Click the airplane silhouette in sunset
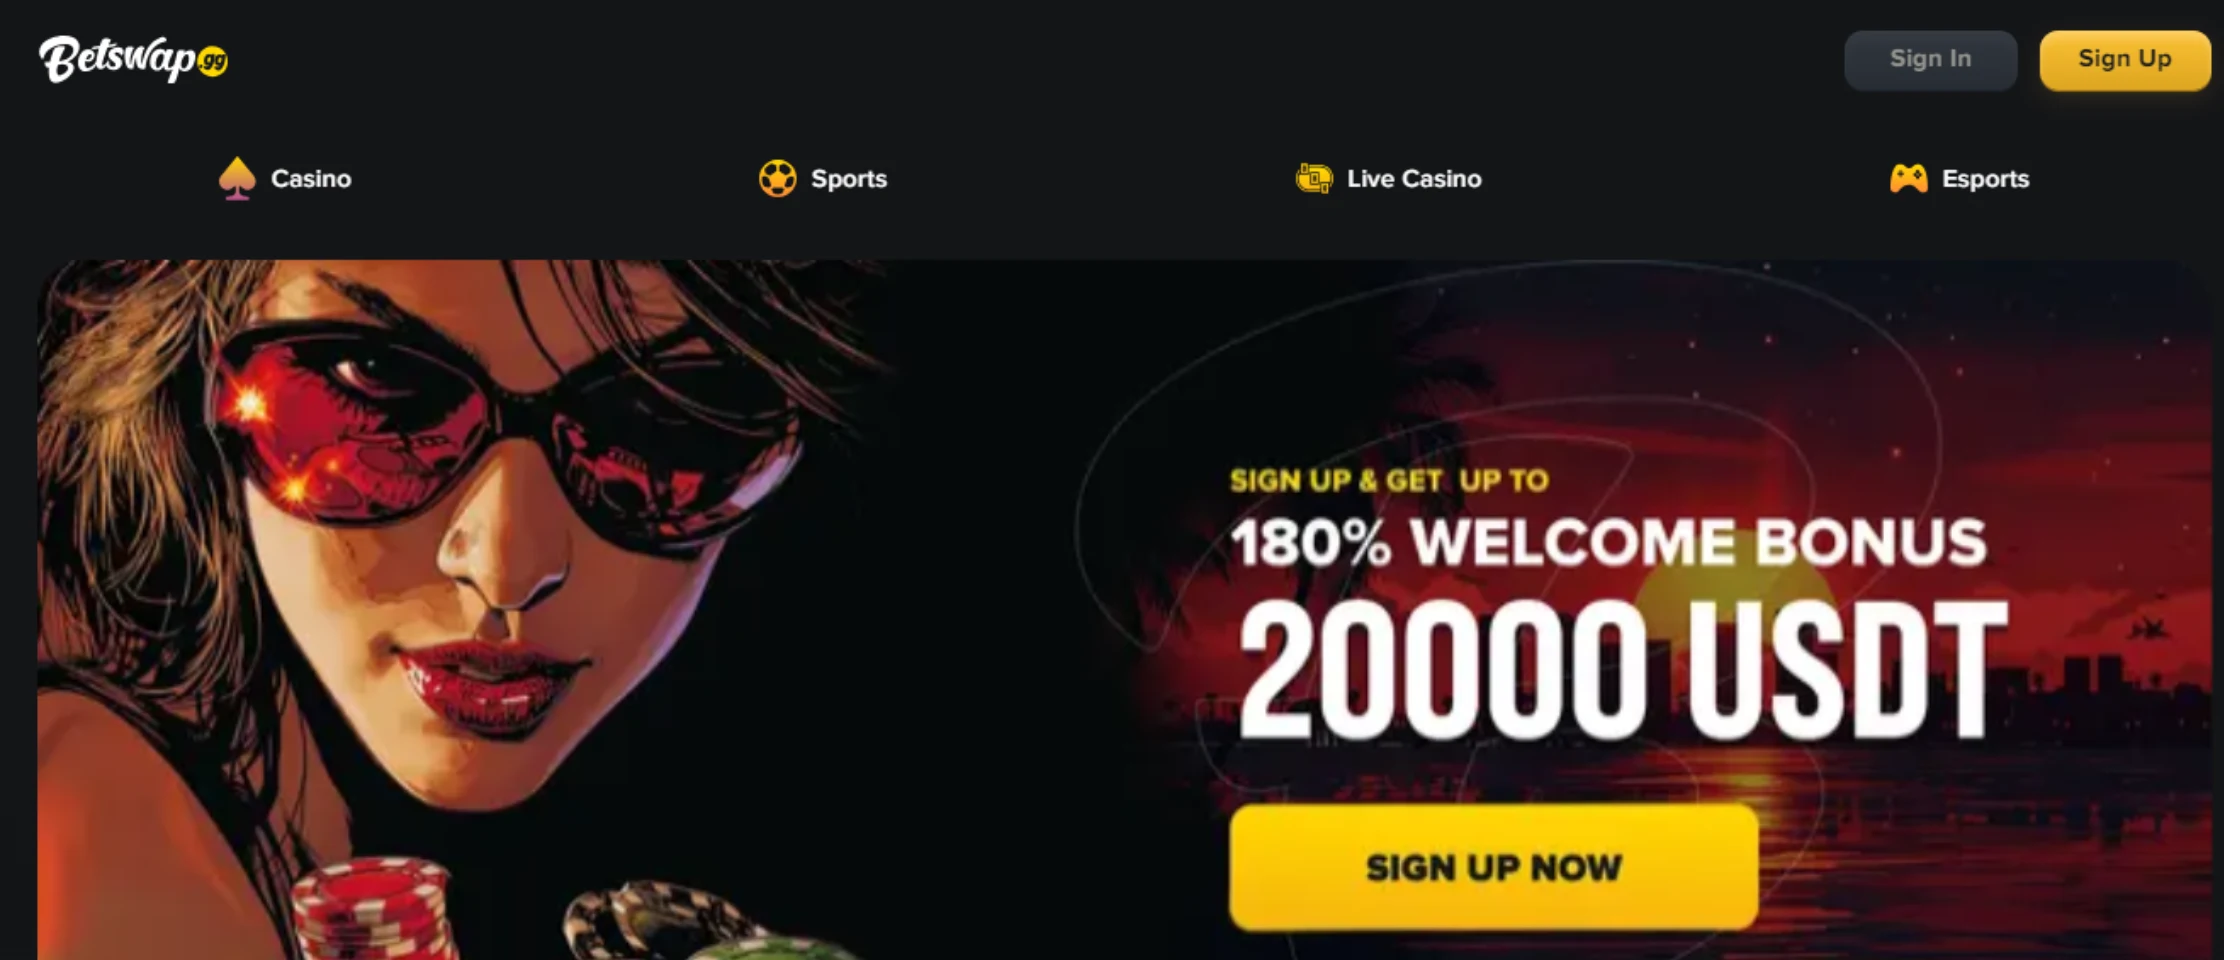 point(2148,629)
